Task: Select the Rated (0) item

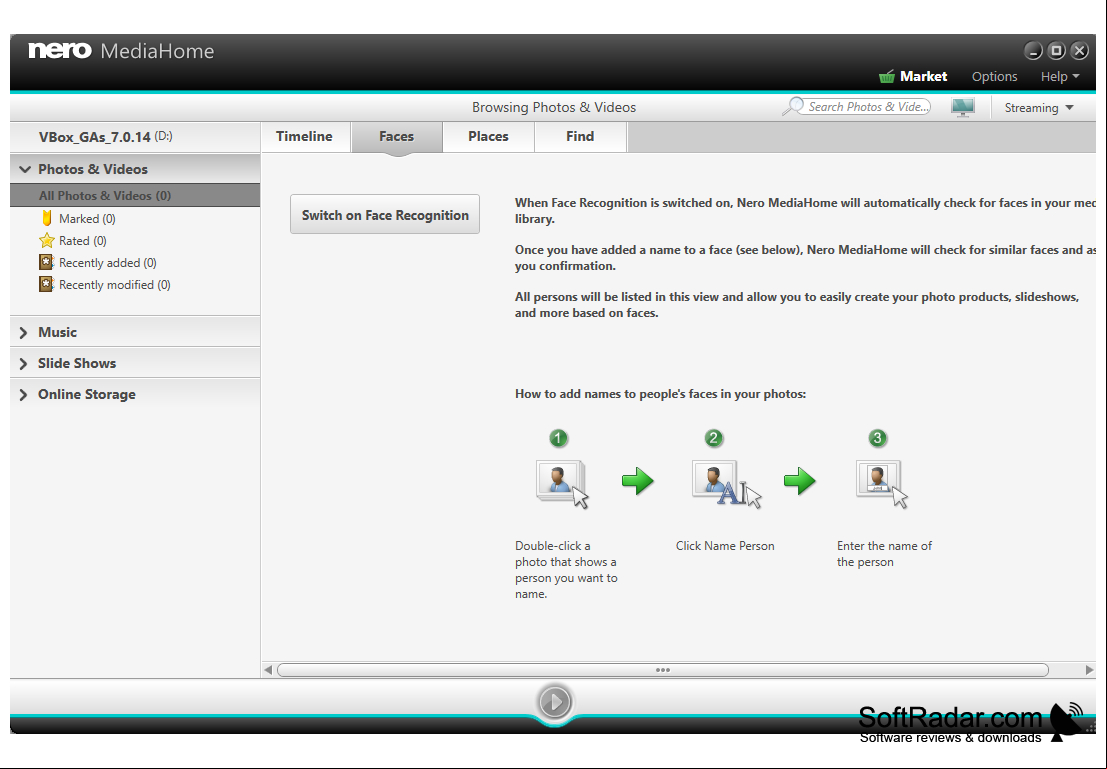Action: [x=83, y=241]
